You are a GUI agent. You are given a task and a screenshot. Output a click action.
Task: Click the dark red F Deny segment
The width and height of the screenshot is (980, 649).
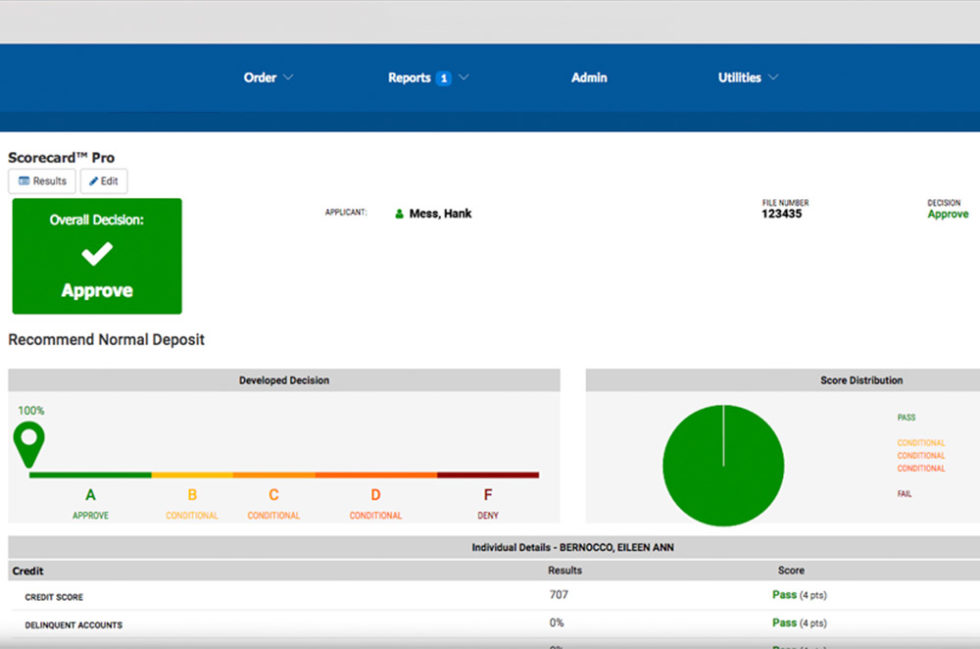pos(488,475)
